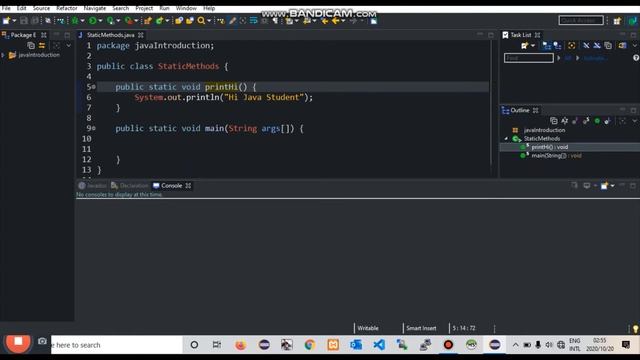Viewport: 640px width, 360px height.
Task: Open the Window menu
Action: pyautogui.click(x=186, y=8)
